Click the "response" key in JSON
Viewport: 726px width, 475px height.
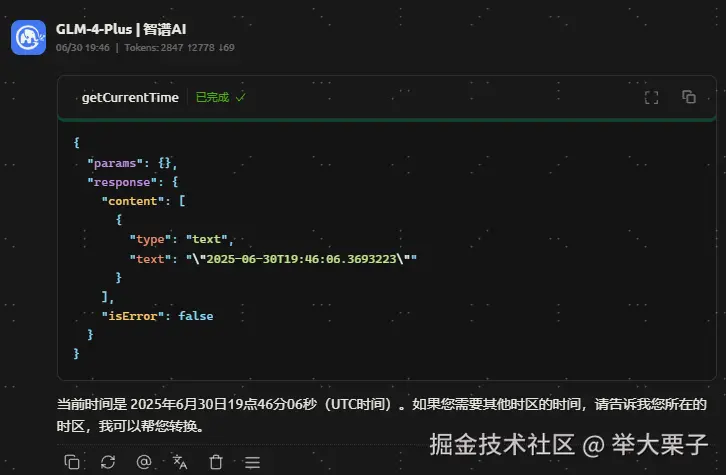pos(122,182)
